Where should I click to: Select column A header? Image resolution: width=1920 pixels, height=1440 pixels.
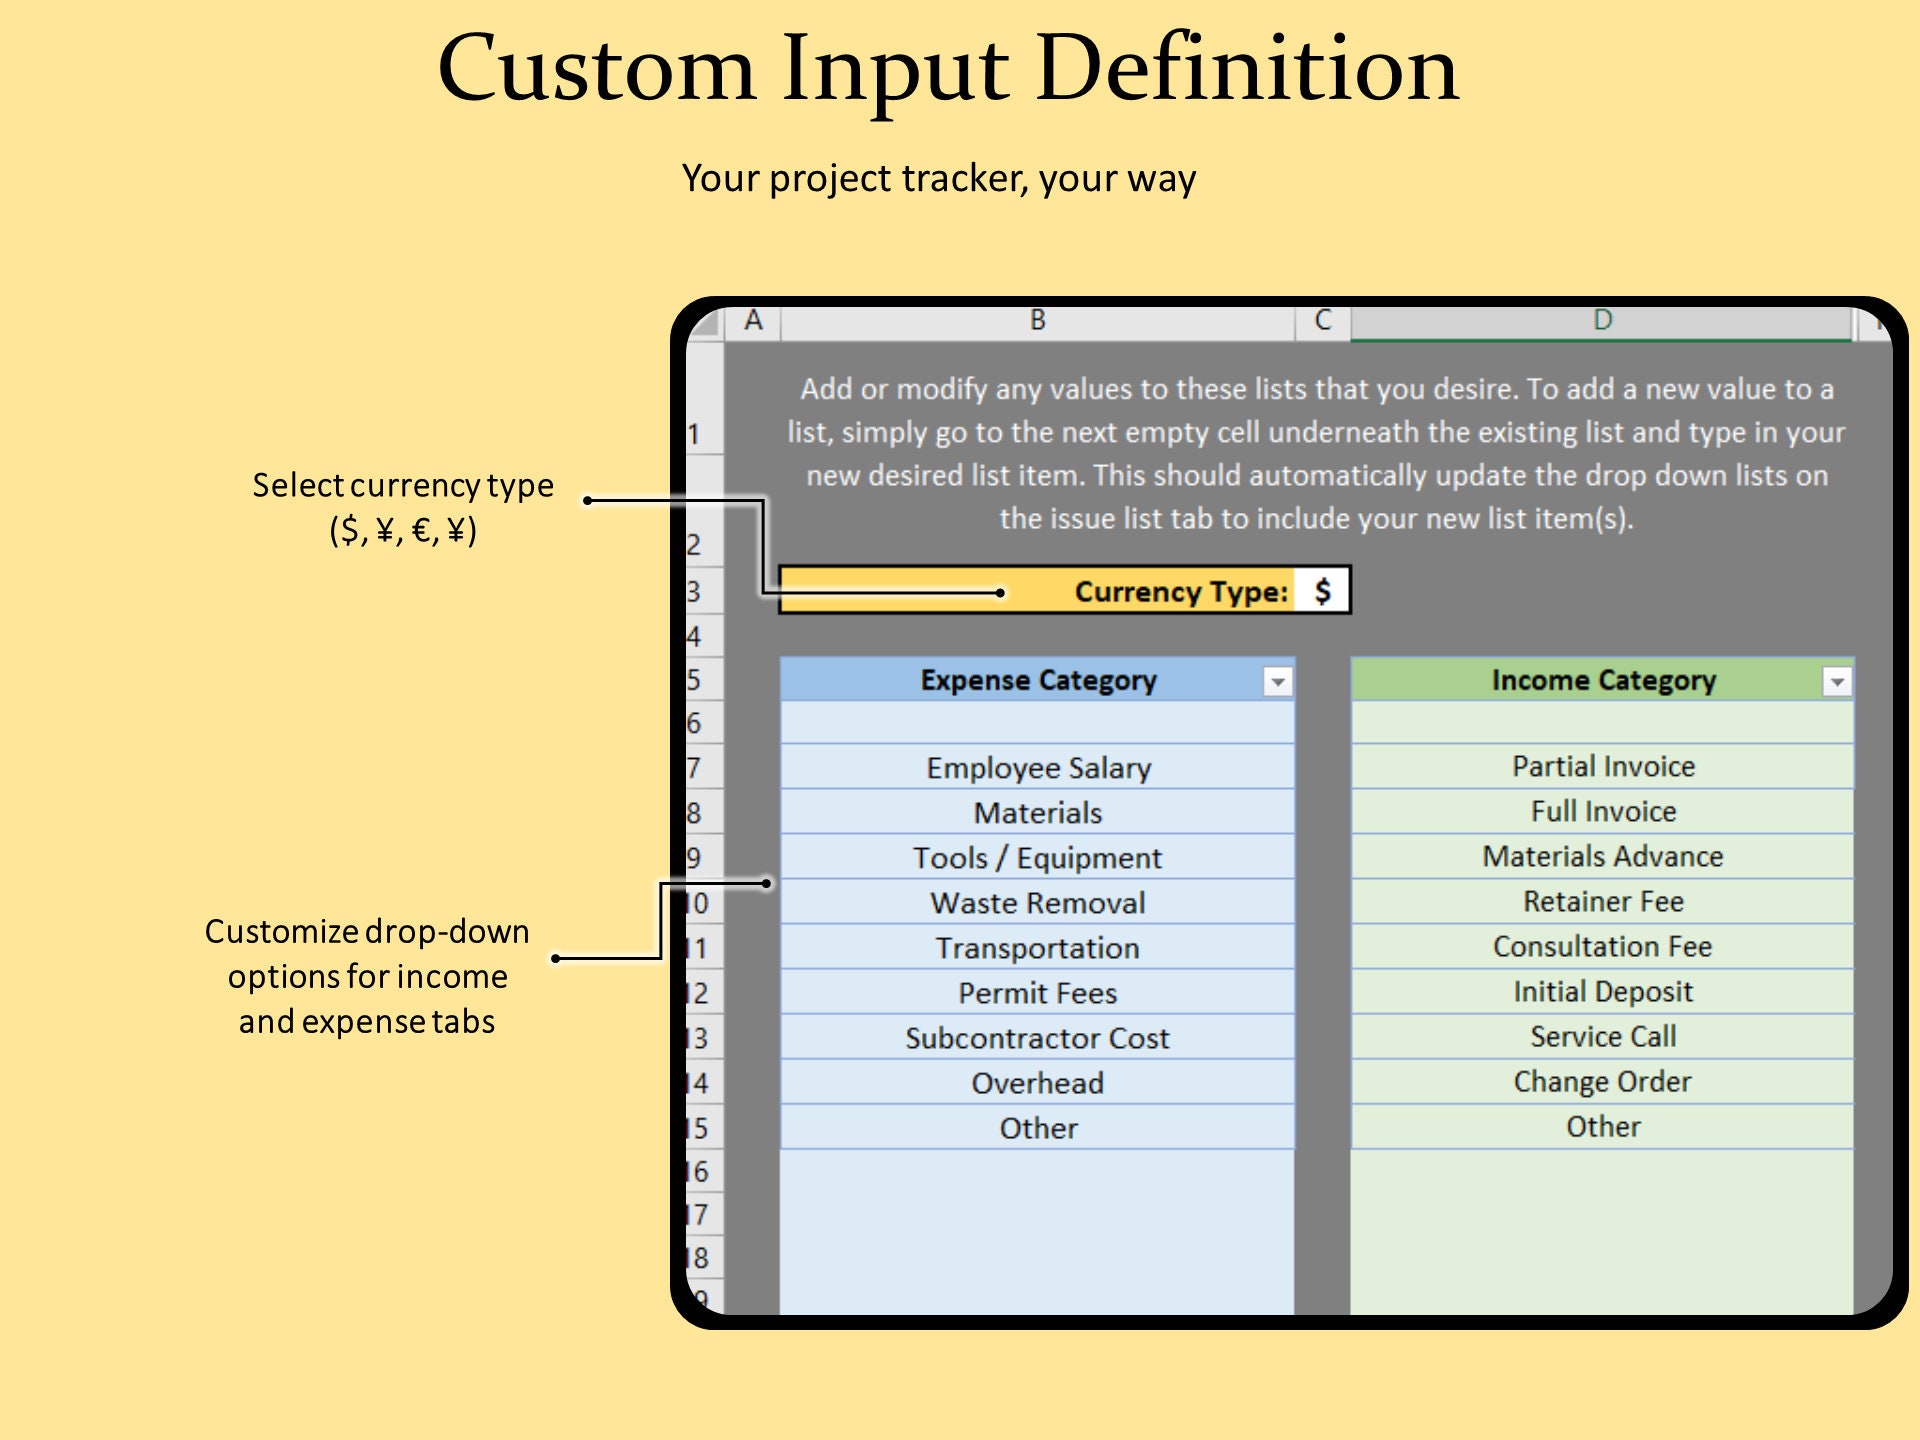point(753,321)
